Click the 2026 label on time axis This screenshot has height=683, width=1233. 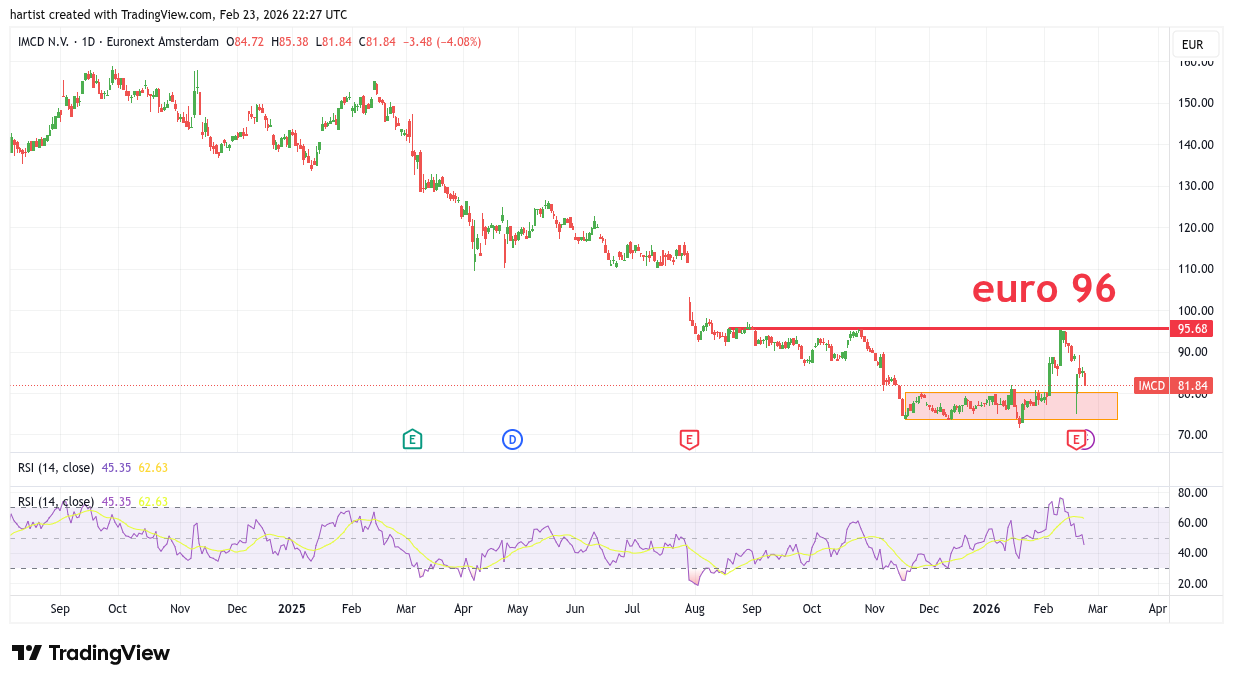pos(986,608)
